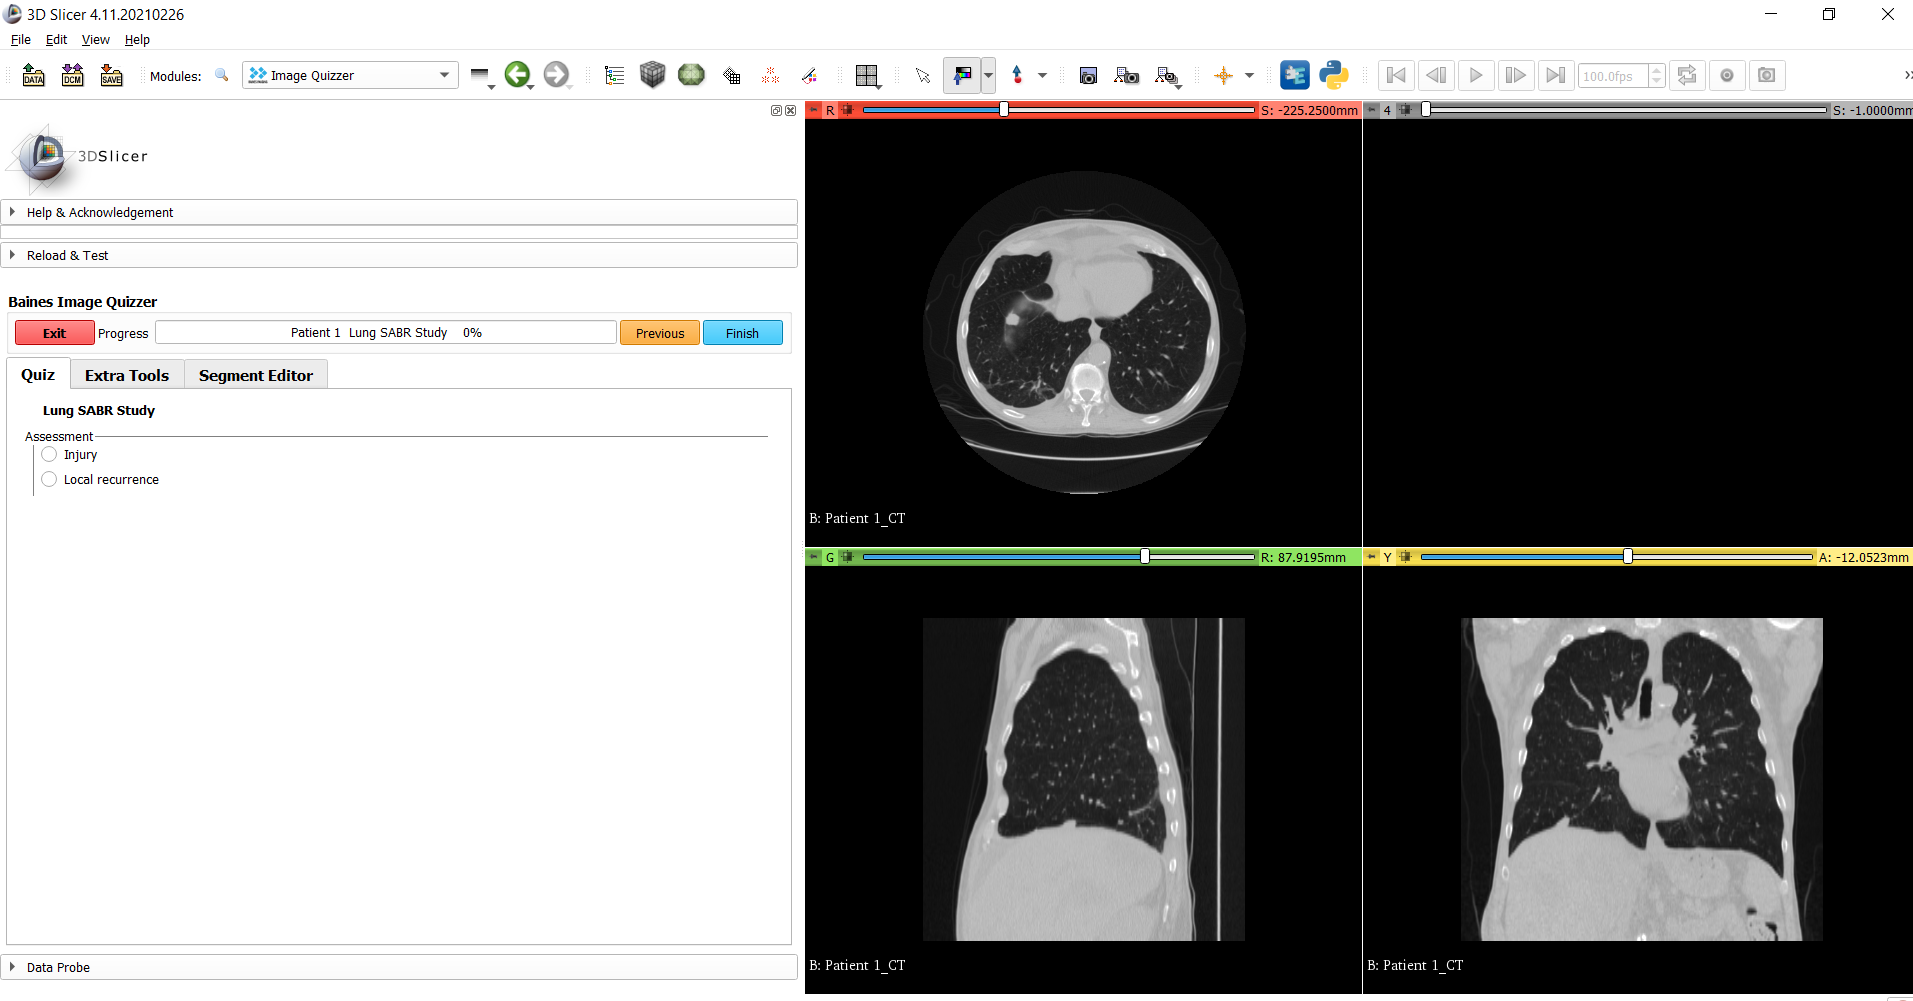Screen dimensions: 1913x1001
Task: Open the View menu
Action: [x=95, y=40]
